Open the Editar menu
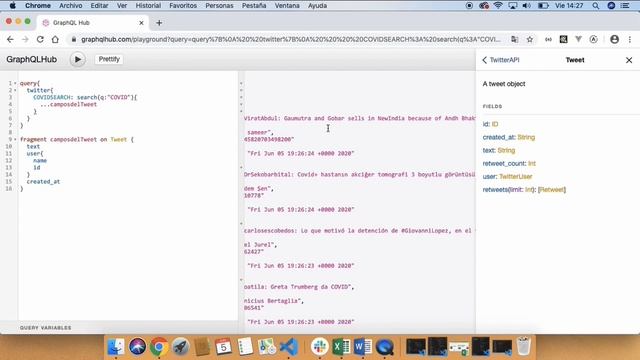The height and width of the screenshot is (360, 640). 99,6
